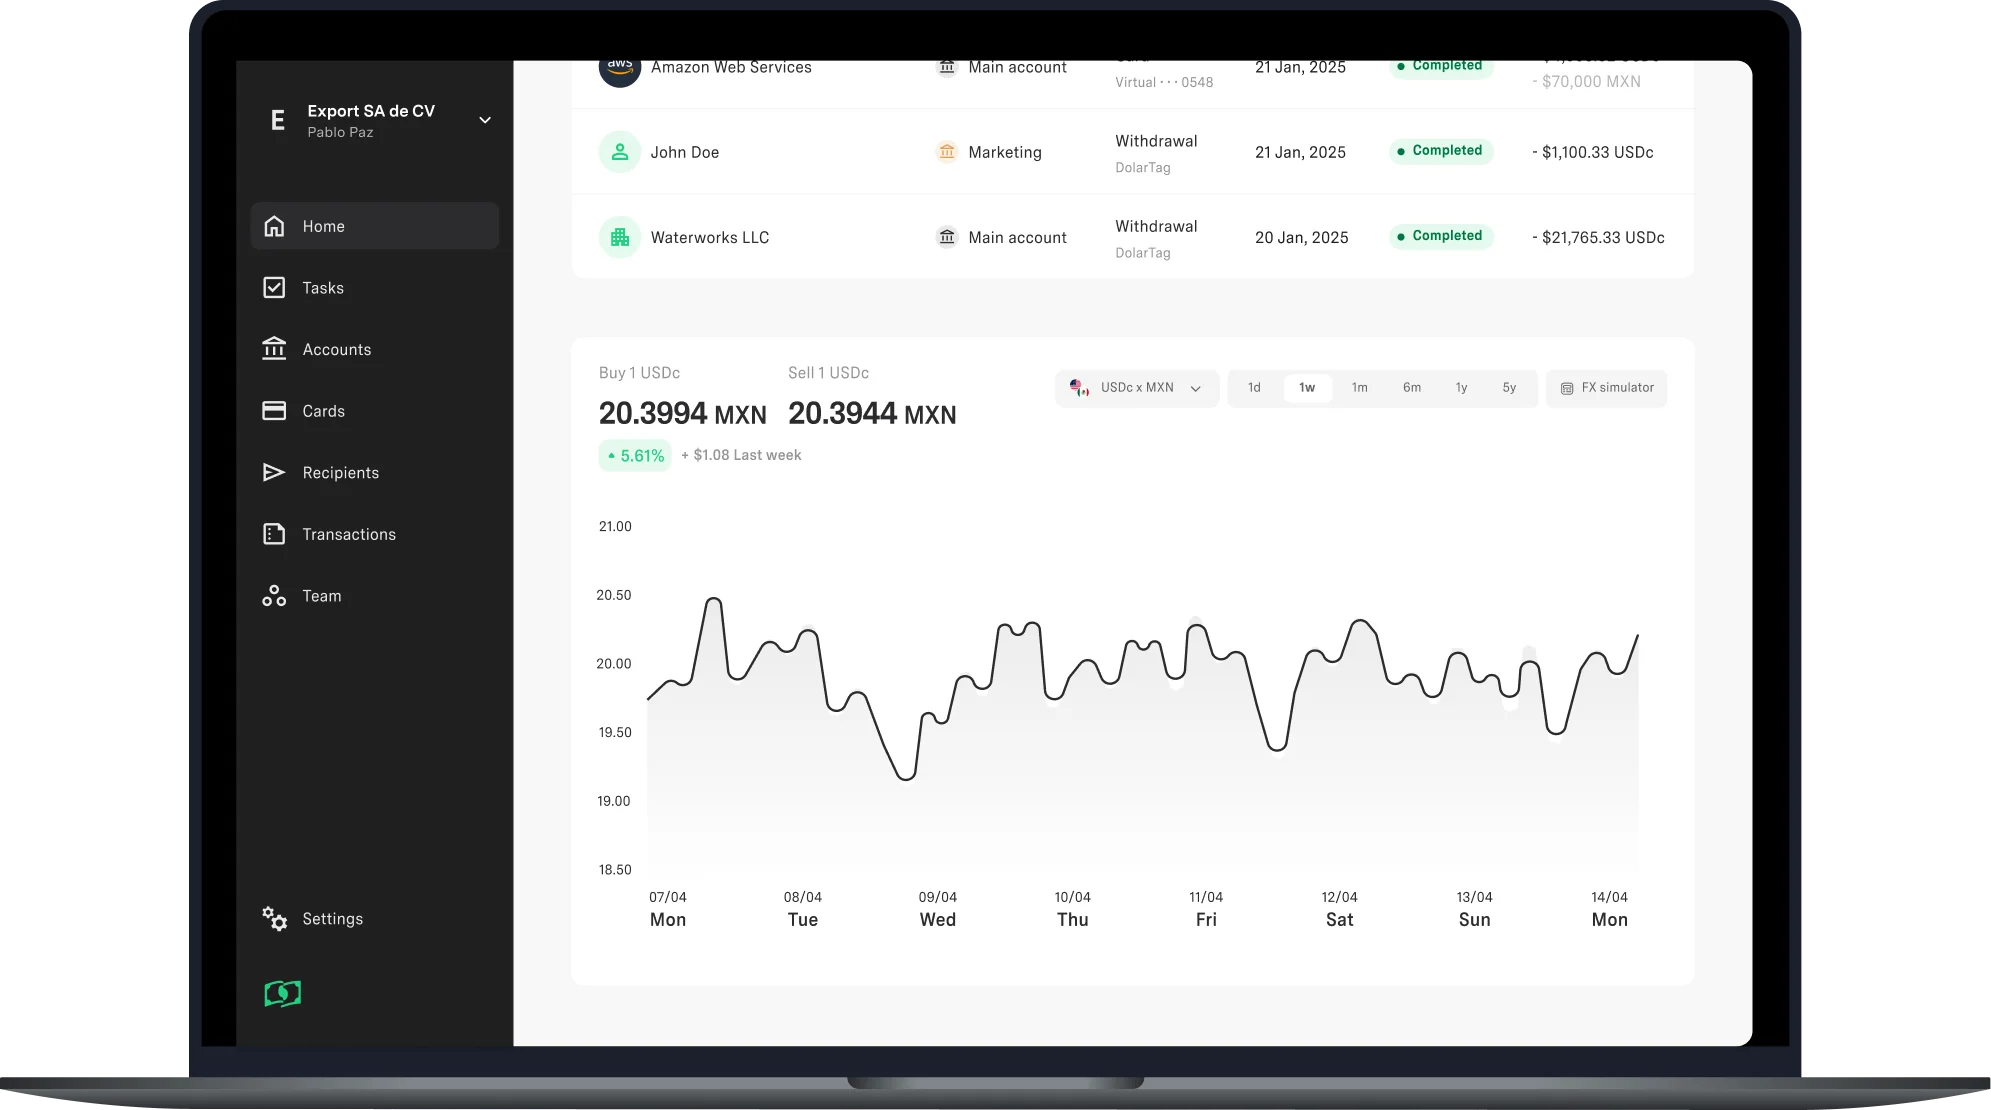The image size is (1991, 1110).
Task: Select the Cards icon in sidebar
Action: [274, 410]
